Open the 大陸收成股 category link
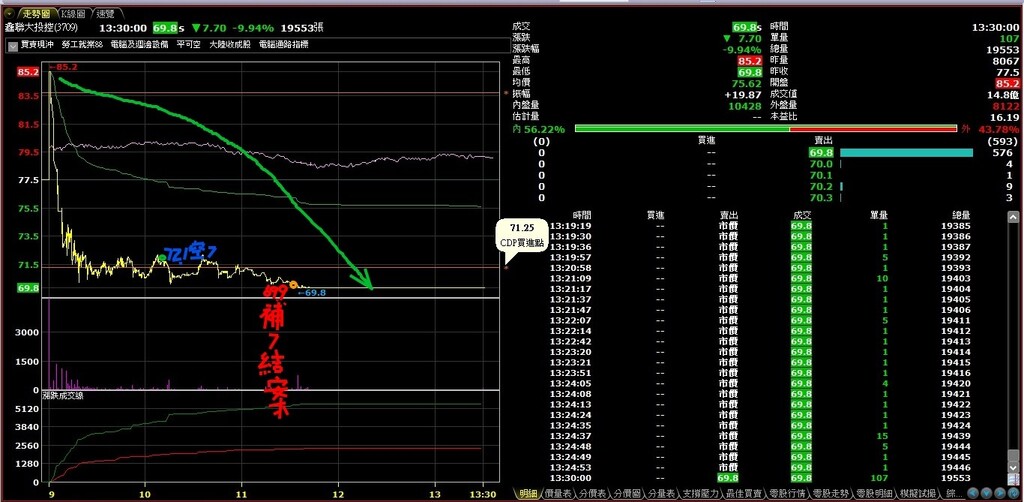1024x502 pixels. [229, 45]
